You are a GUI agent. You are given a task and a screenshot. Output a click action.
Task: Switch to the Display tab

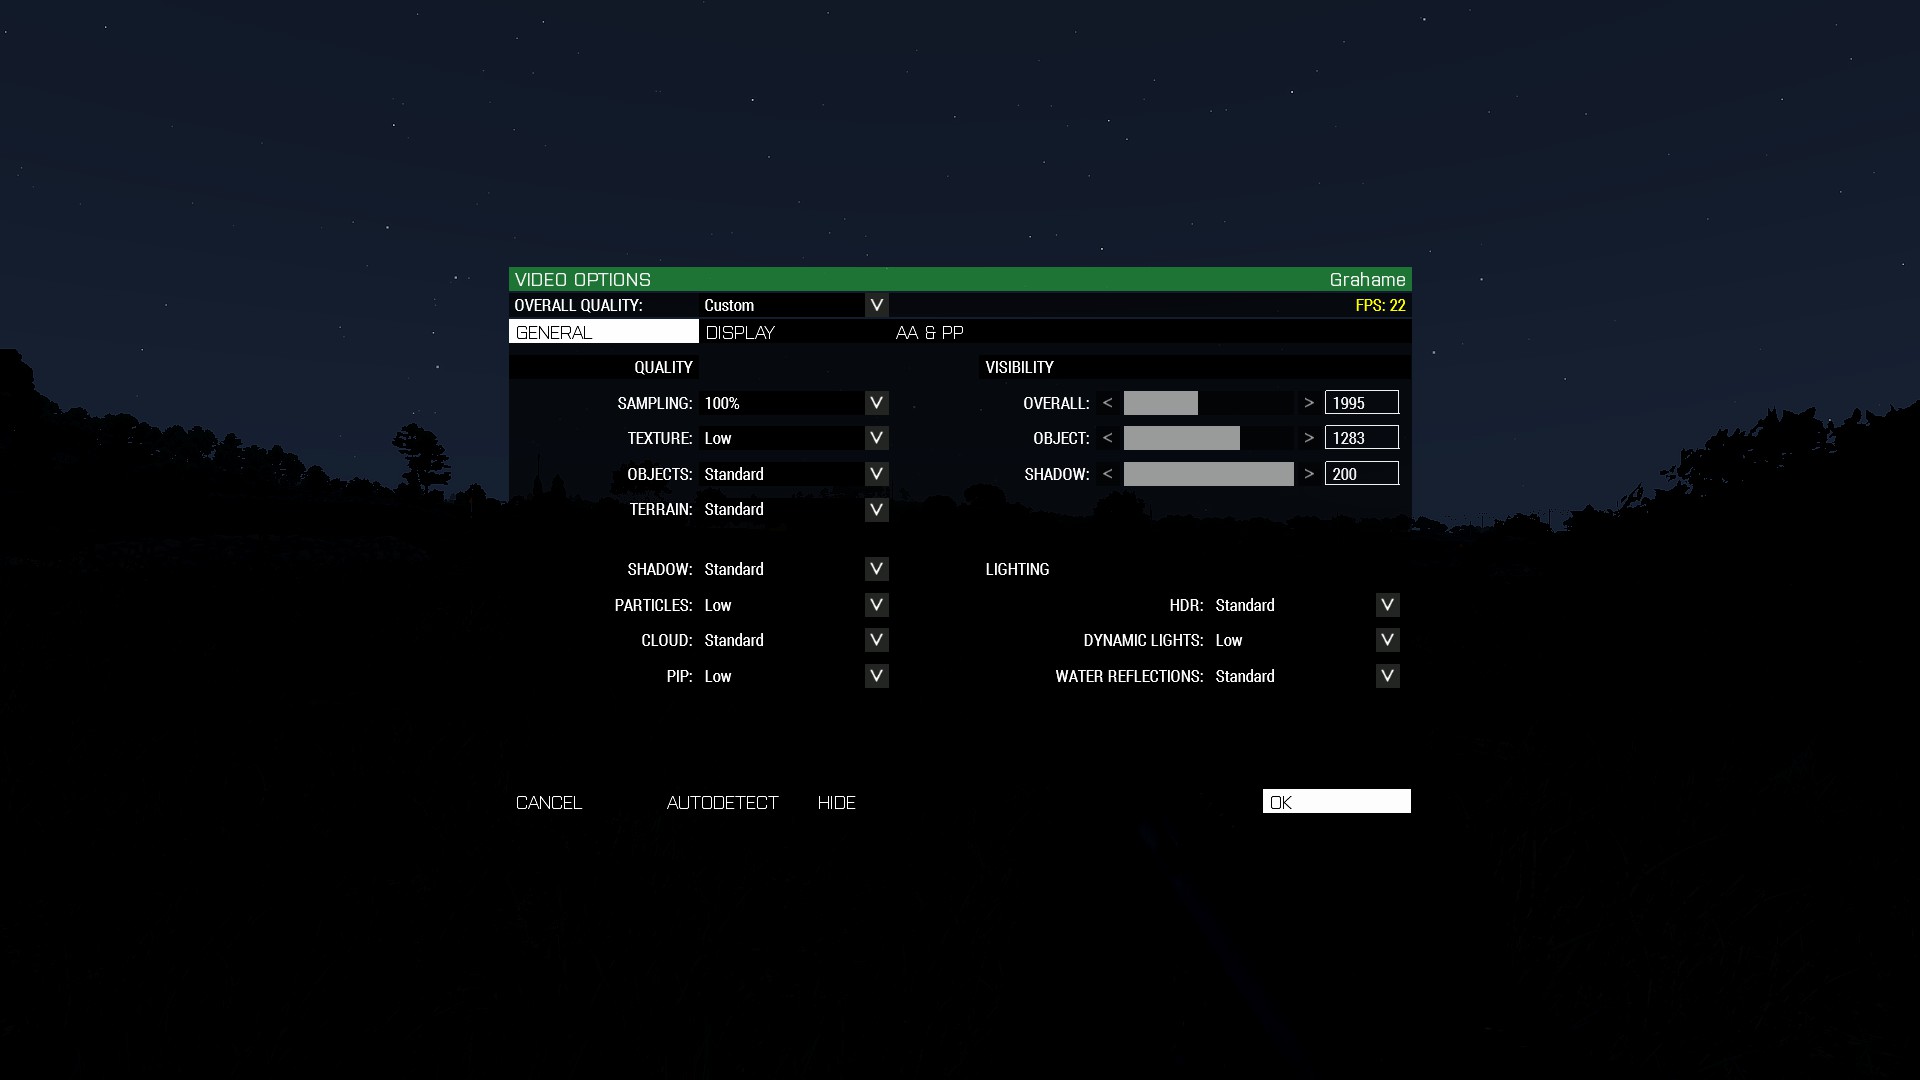740,333
